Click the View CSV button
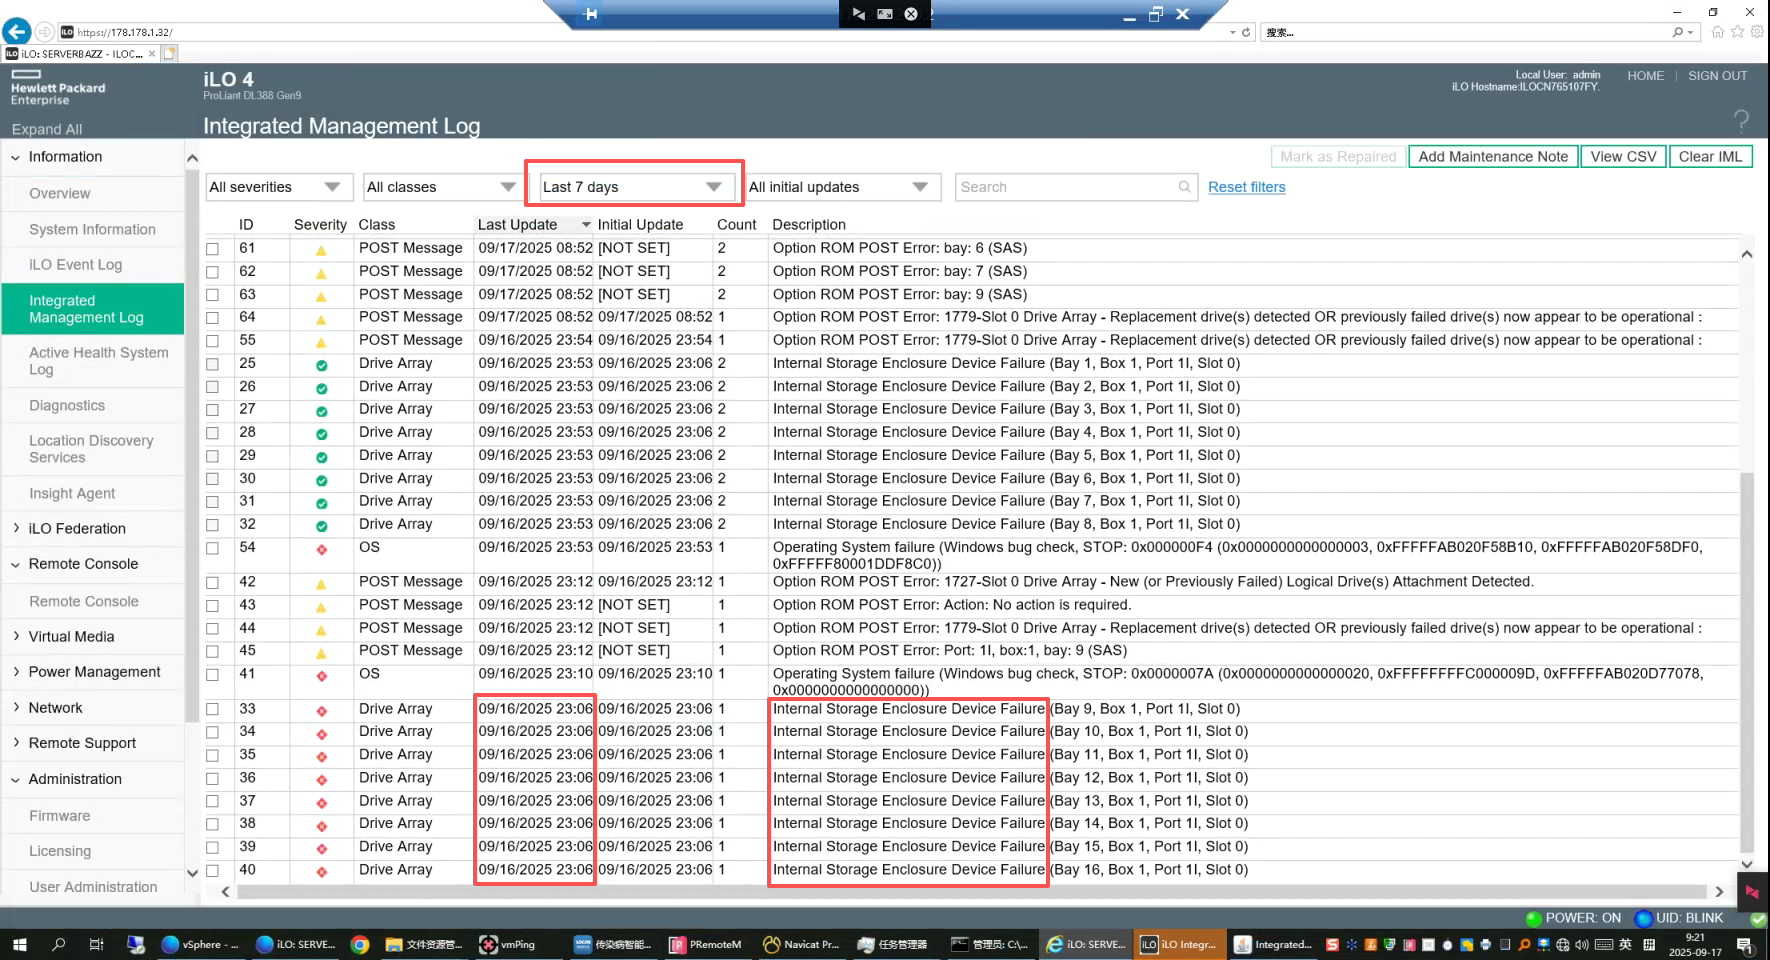Screen dimensions: 1770x960 (1623, 156)
